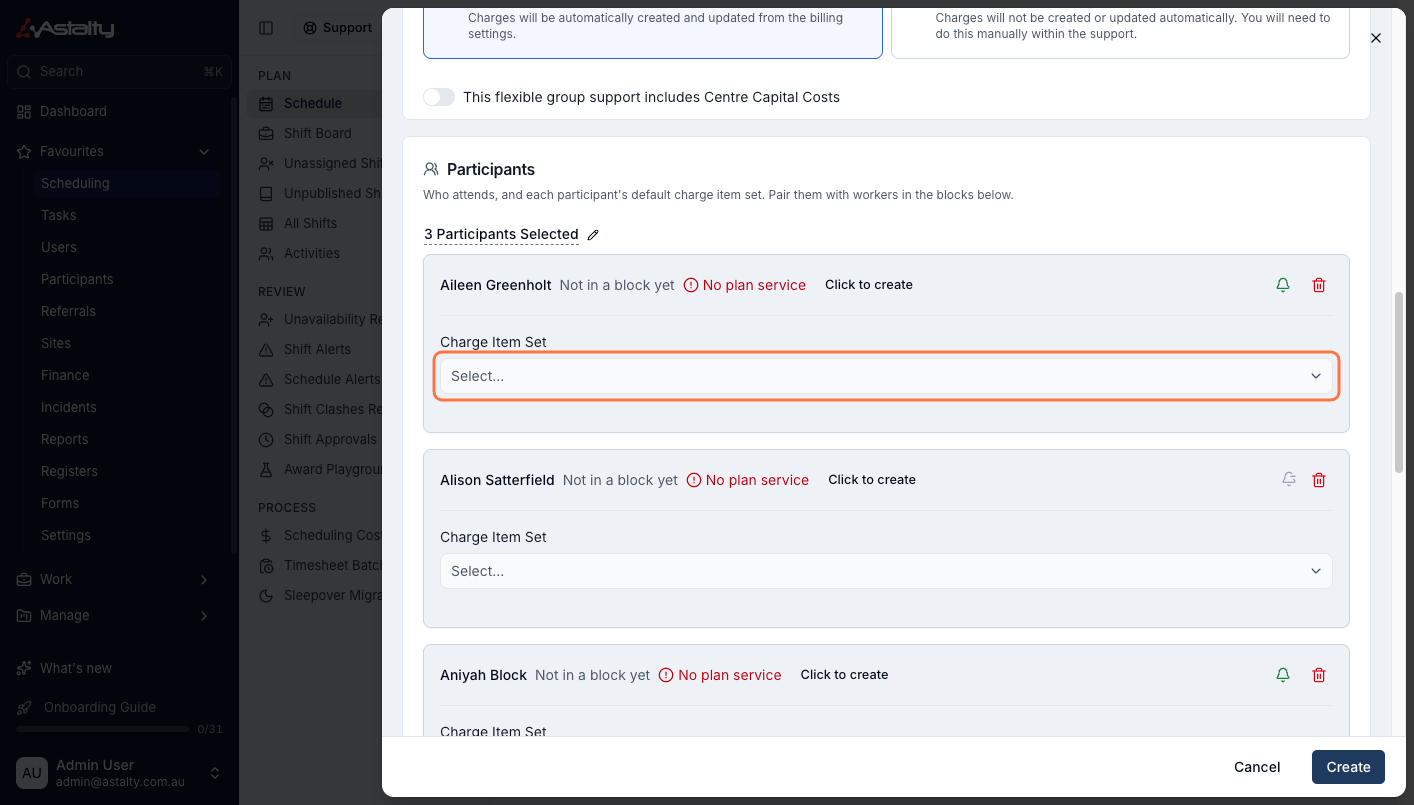Delete Aileen Greenholt using the red trash icon
The height and width of the screenshot is (805, 1414).
click(1319, 285)
